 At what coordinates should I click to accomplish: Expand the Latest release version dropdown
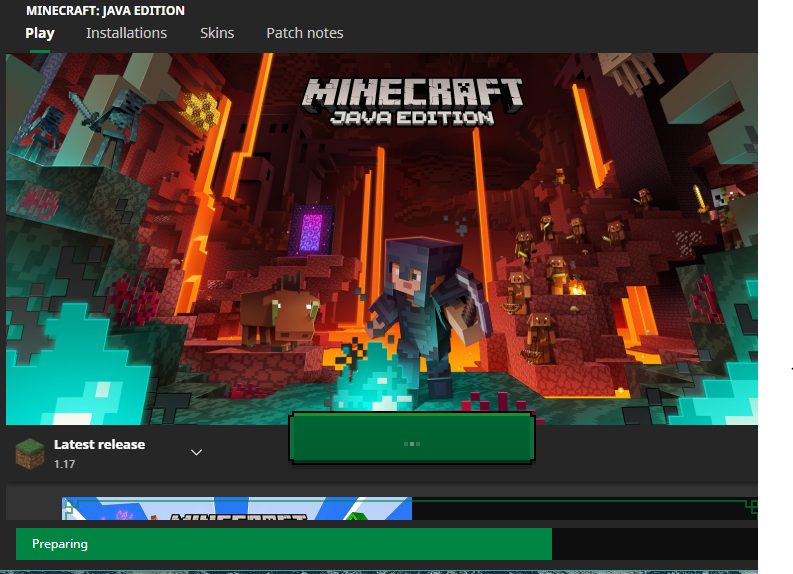197,452
